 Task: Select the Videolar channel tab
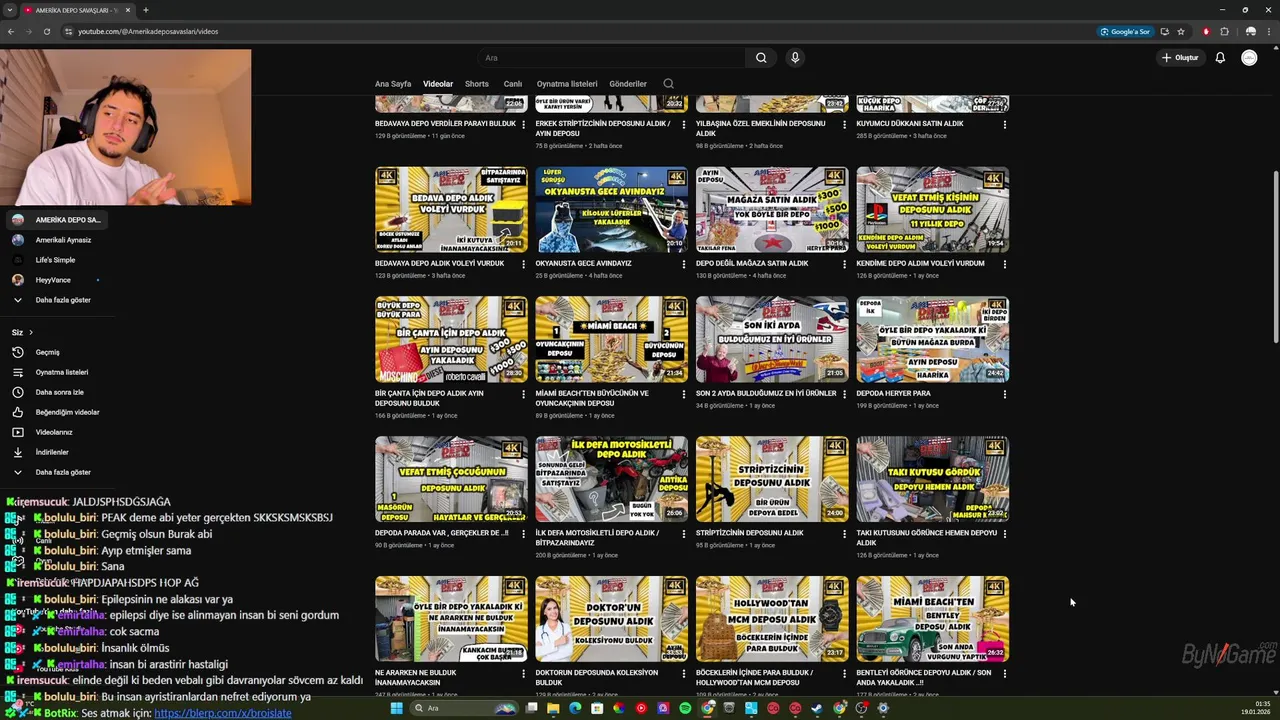(x=438, y=84)
